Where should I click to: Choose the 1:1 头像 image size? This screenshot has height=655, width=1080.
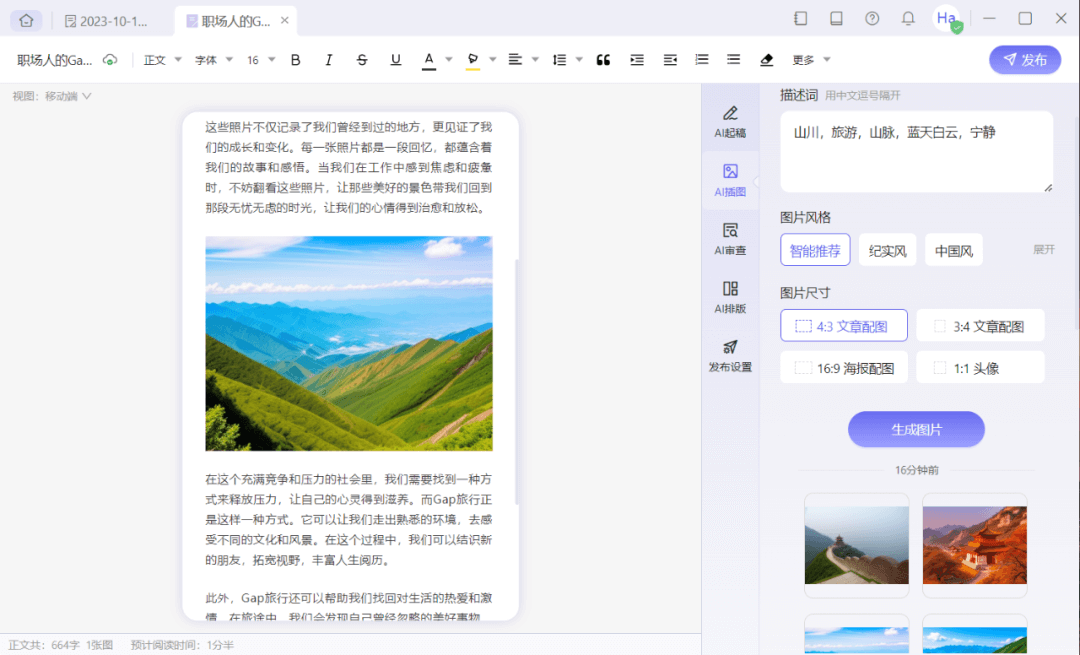click(x=981, y=366)
